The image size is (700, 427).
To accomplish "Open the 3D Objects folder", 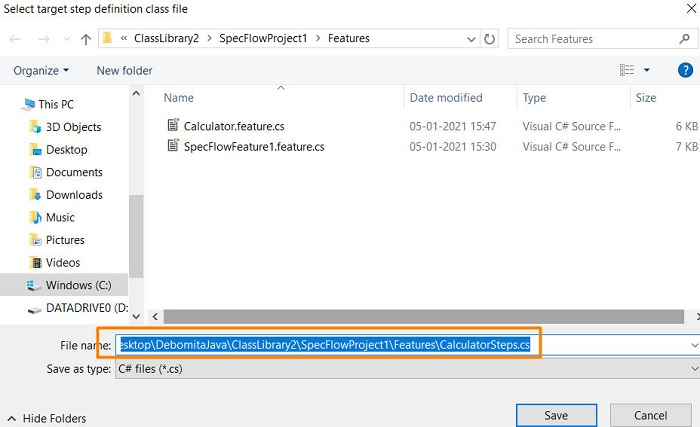I will (73, 127).
